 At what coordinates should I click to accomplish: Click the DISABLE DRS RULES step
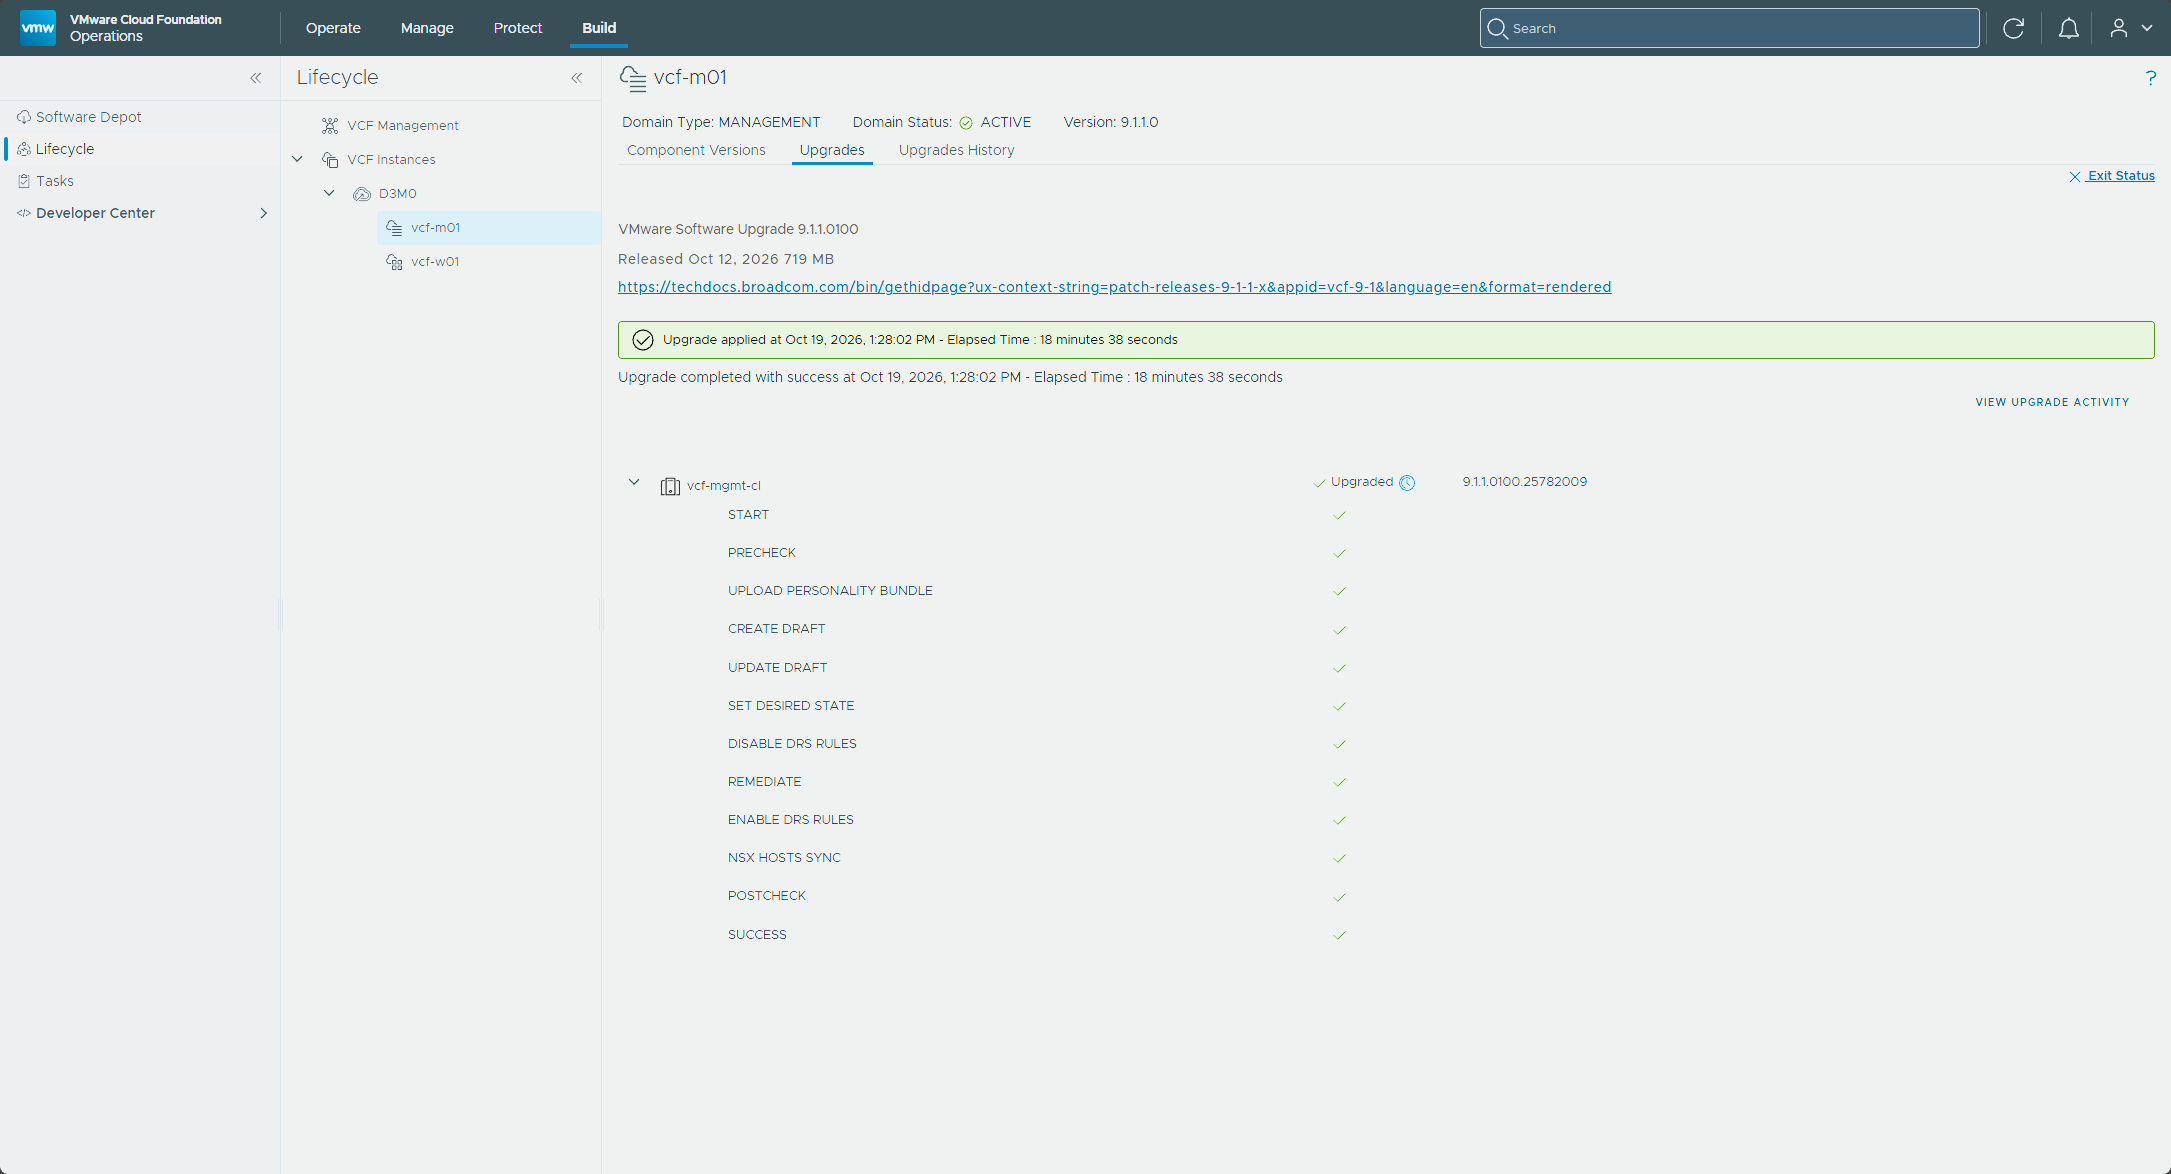click(x=792, y=744)
